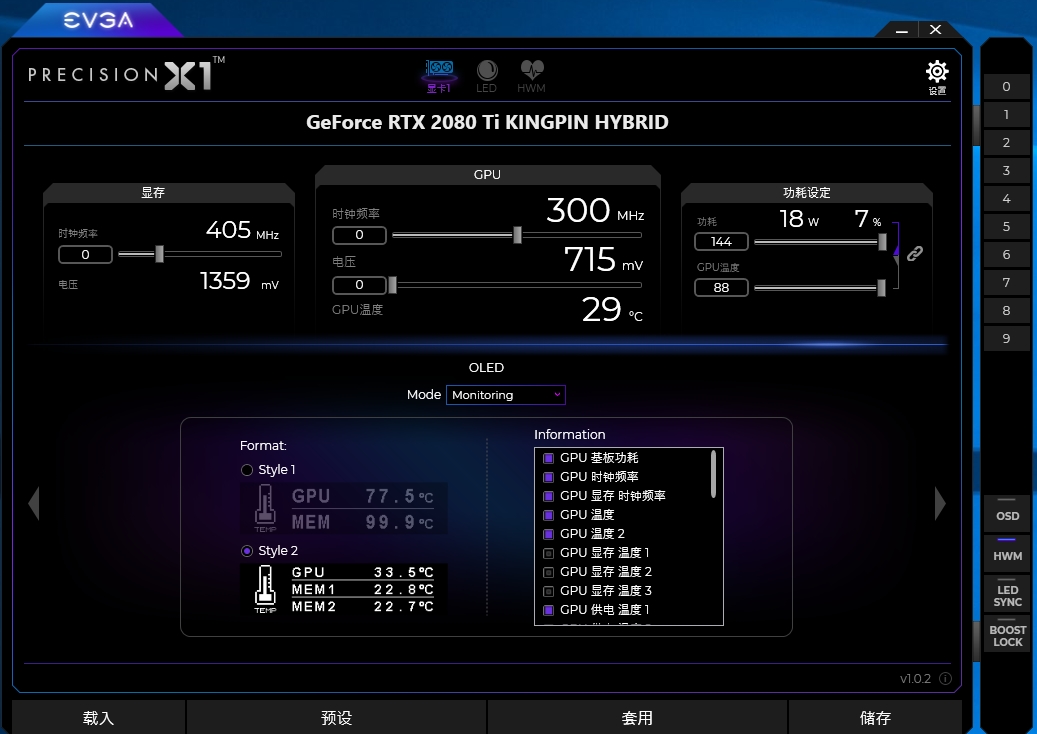1037x734 pixels.
Task: Open the OLED Mode dropdown
Action: tap(506, 395)
